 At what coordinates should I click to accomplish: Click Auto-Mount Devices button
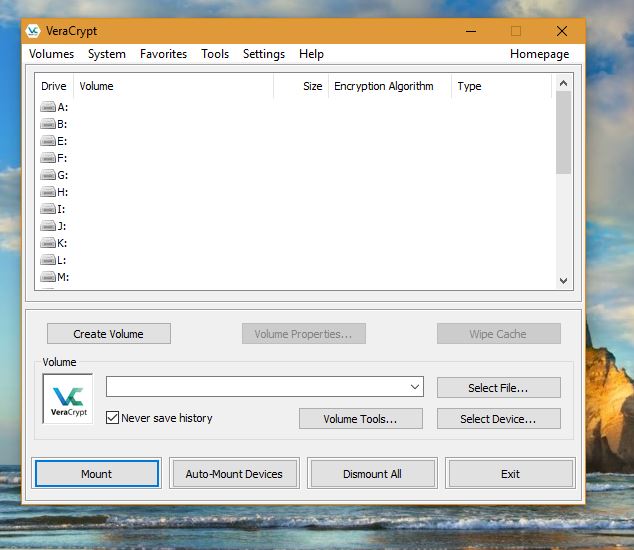(234, 474)
